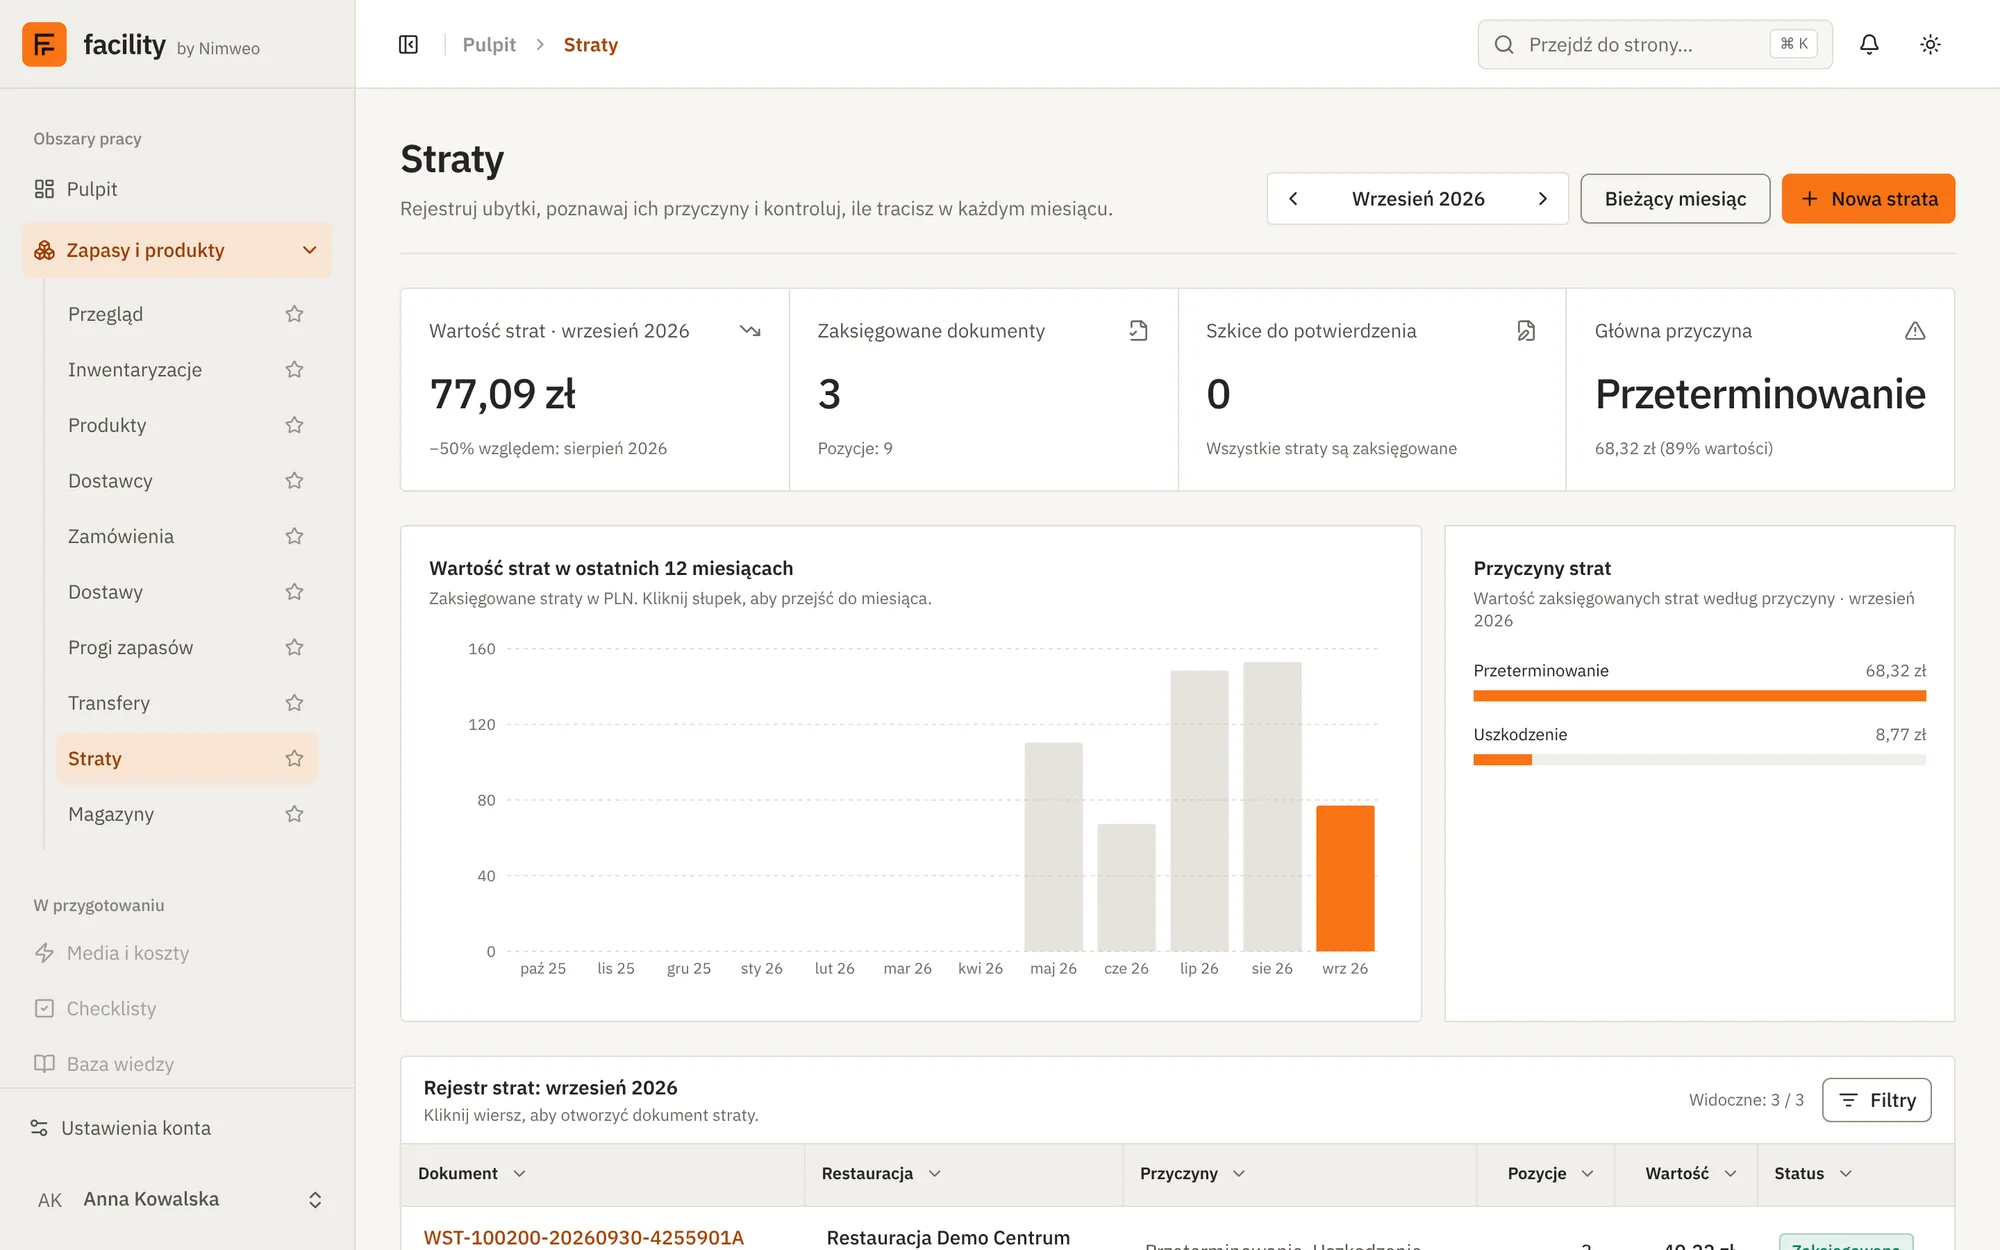Image resolution: width=2000 pixels, height=1250 pixels.
Task: Open Filtry button
Action: pos(1876,1100)
